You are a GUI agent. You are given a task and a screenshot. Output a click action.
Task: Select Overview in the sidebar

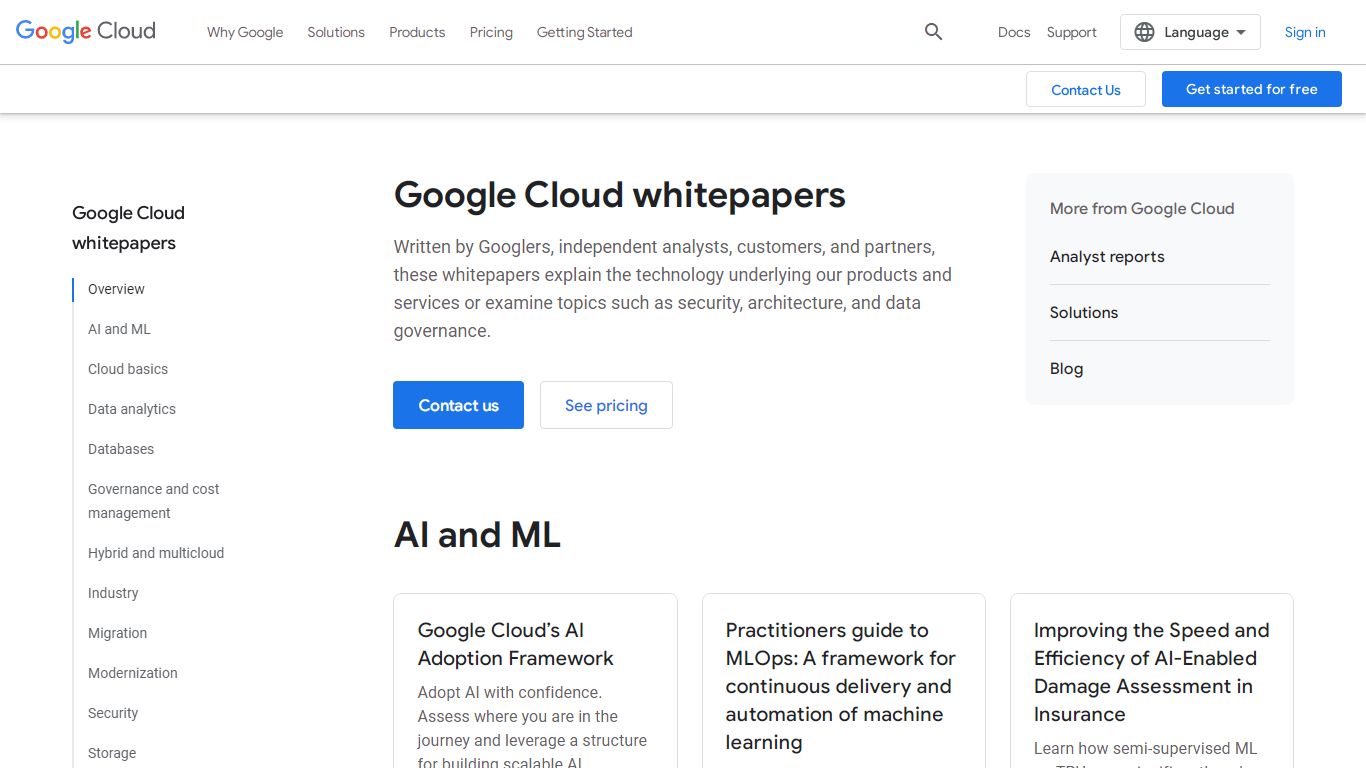[x=116, y=289]
